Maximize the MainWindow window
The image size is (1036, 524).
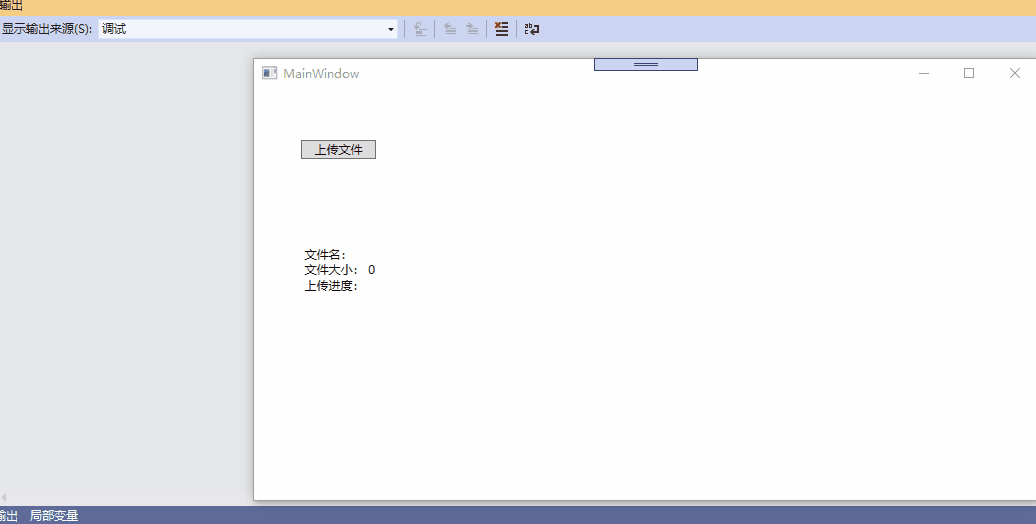969,73
